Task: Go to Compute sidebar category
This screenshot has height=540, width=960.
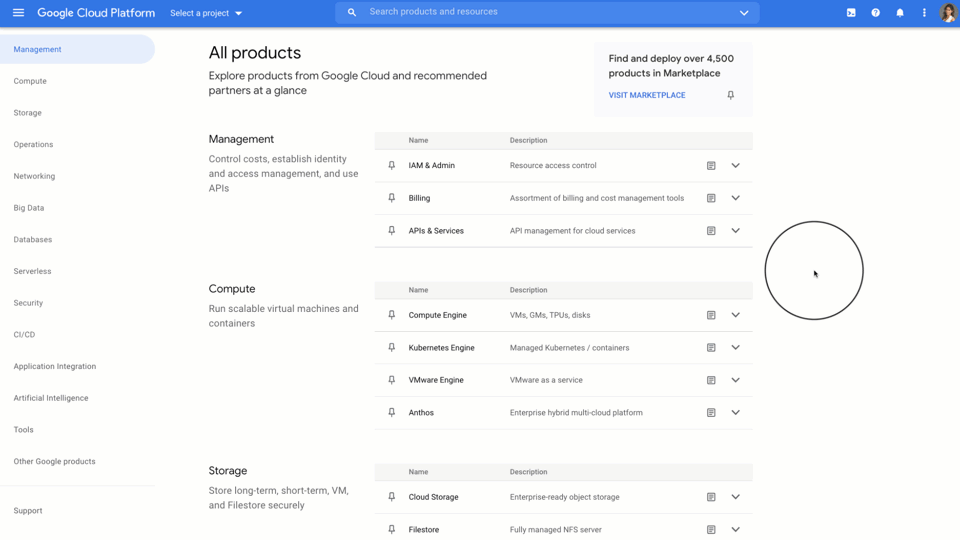Action: point(30,81)
